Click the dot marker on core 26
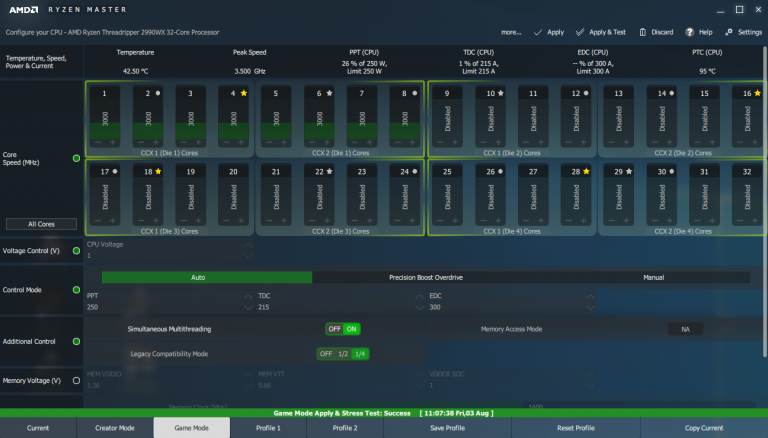 [501, 171]
